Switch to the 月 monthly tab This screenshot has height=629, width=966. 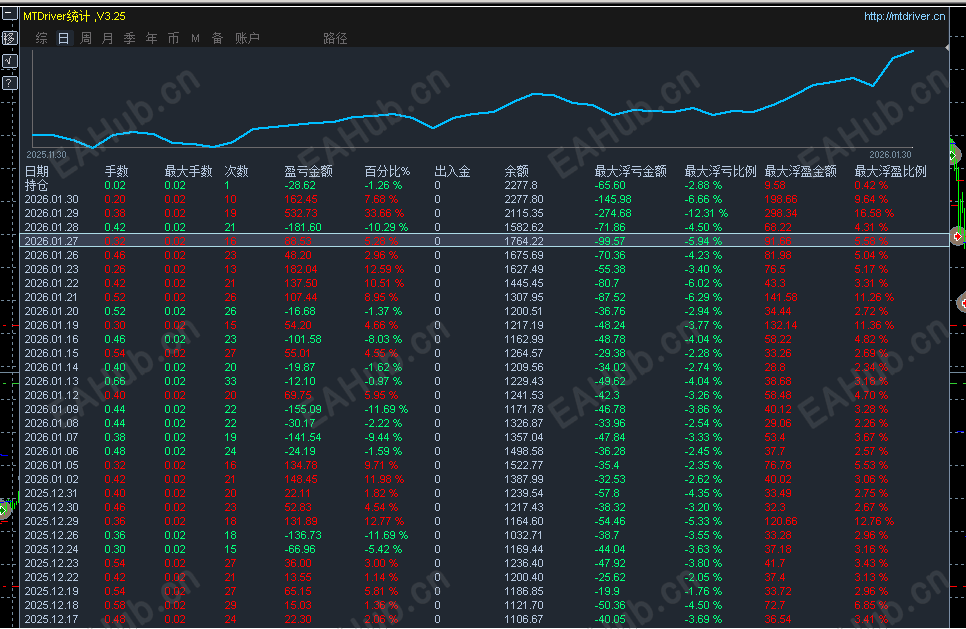coord(107,38)
